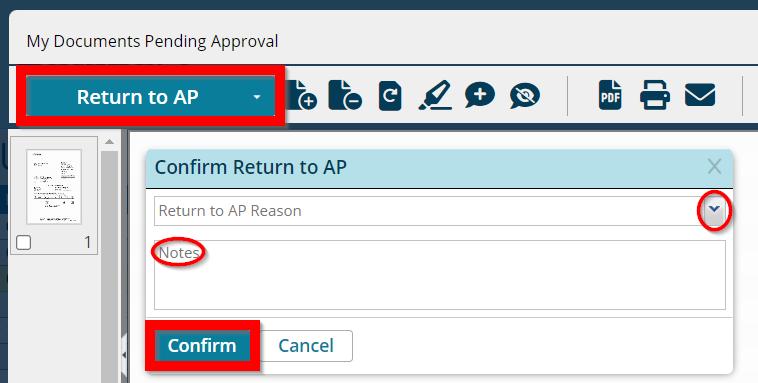Screen dimensions: 758x383
Task: Click the add page document icon
Action: (x=302, y=95)
